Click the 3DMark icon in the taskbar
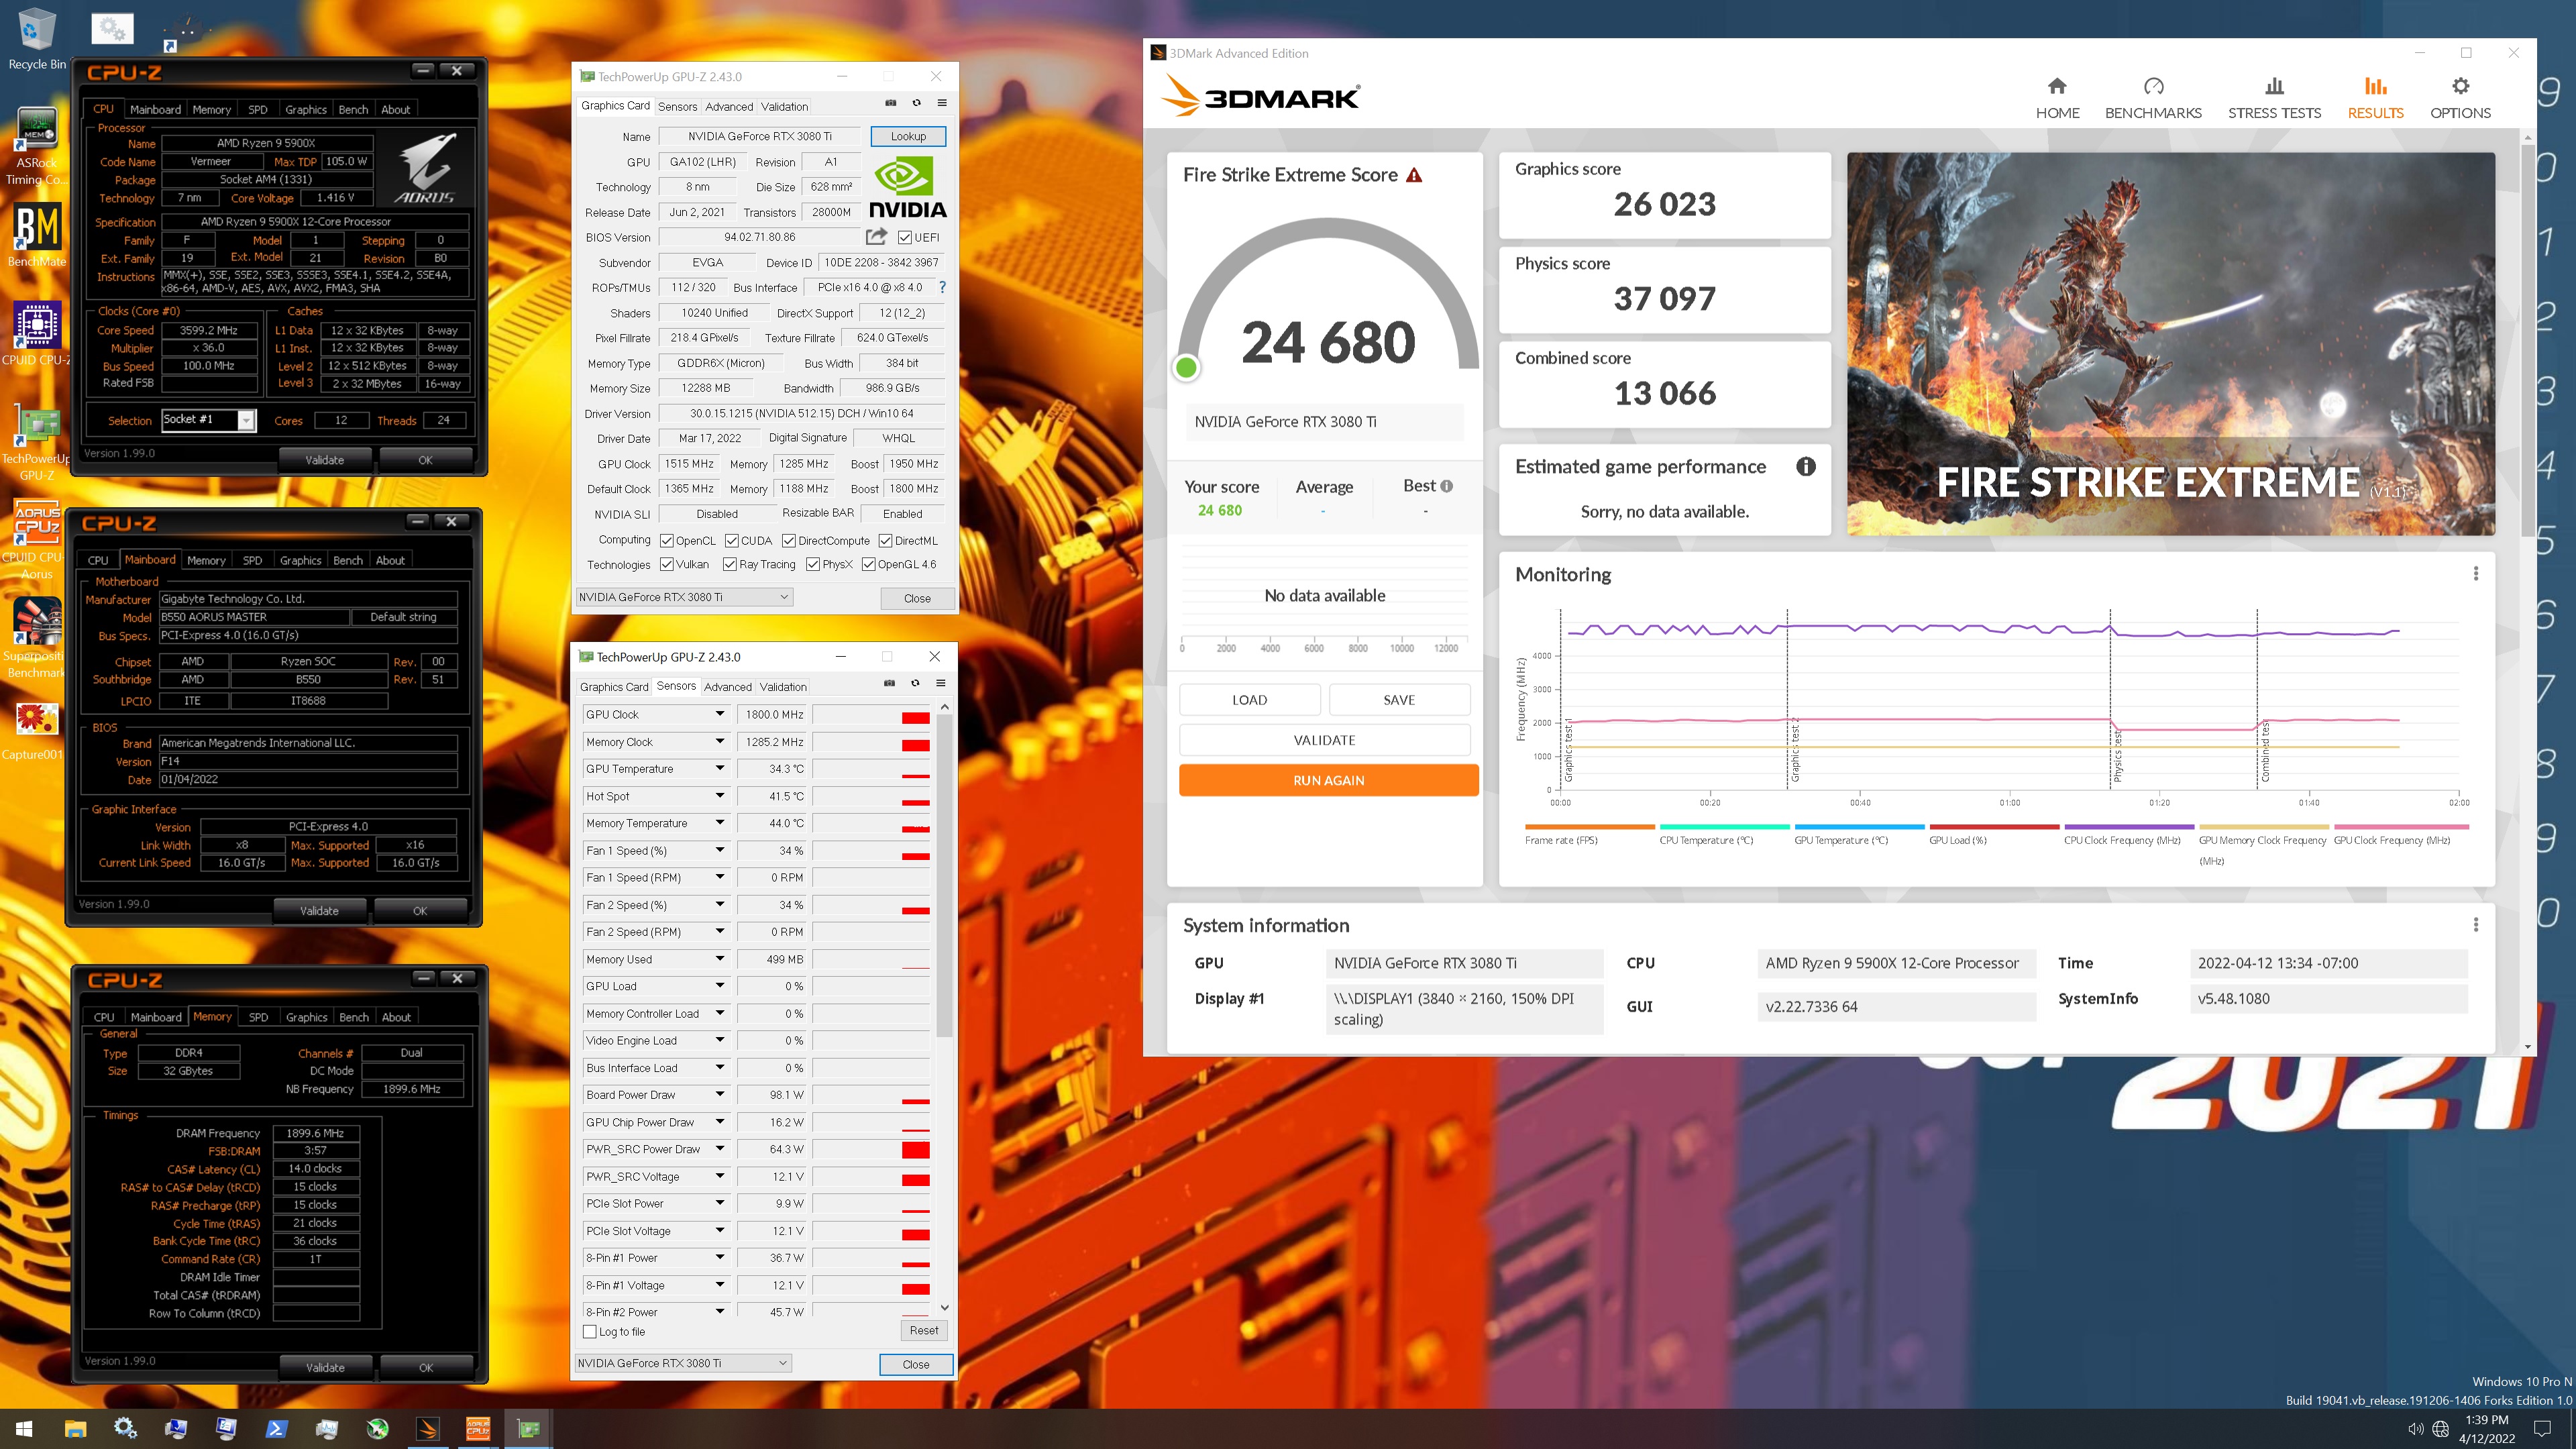The image size is (2576, 1449). click(x=428, y=1429)
